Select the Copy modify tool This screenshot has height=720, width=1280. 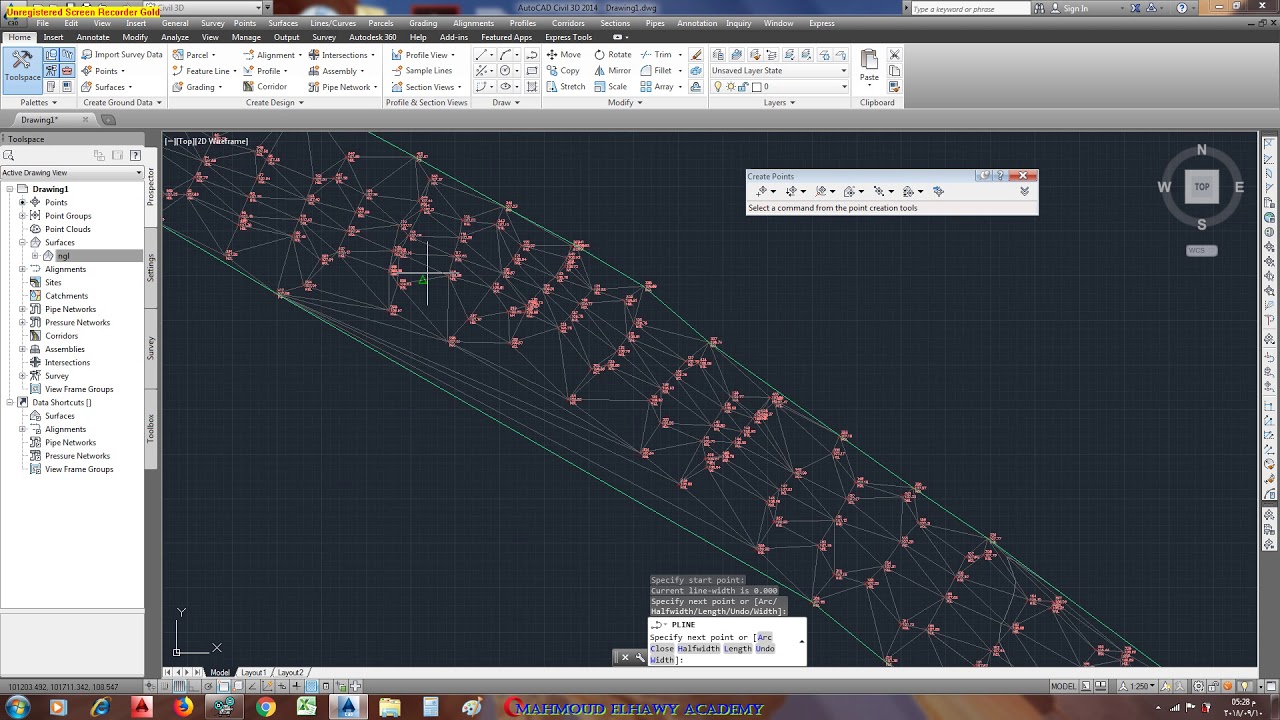[564, 71]
